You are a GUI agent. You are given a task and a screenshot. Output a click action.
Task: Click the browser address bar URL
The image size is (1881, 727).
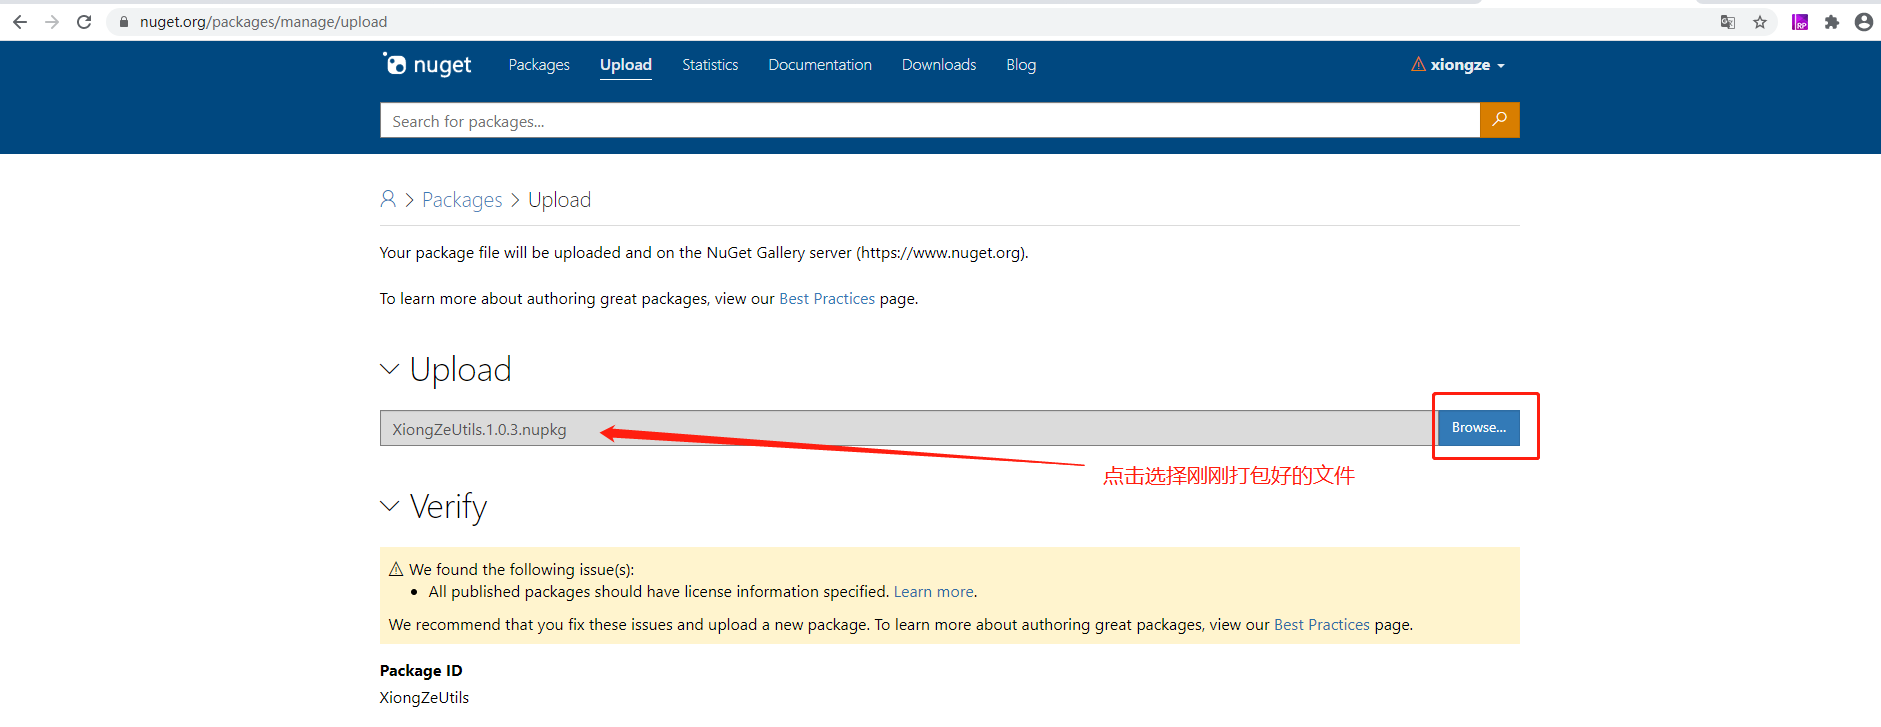(x=263, y=22)
